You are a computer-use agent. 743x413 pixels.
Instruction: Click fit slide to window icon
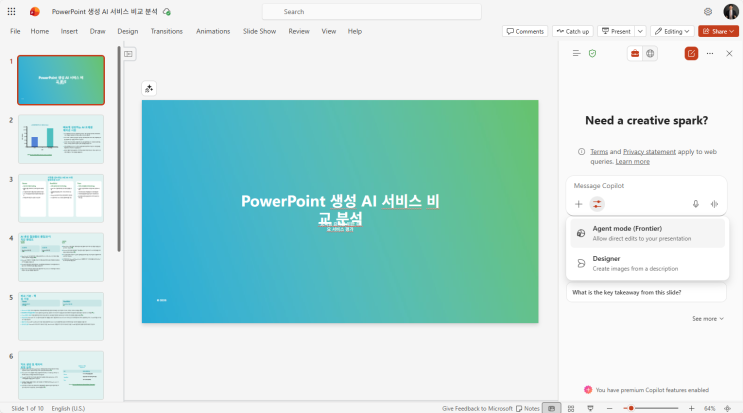pos(728,408)
